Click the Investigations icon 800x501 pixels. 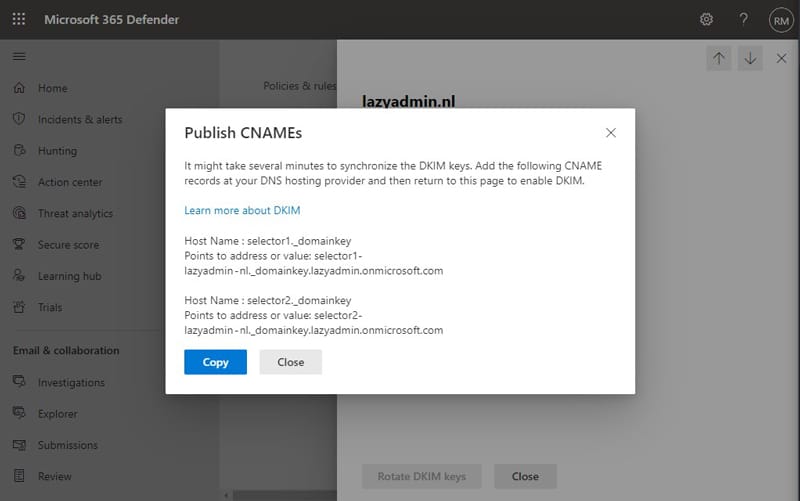[x=19, y=382]
